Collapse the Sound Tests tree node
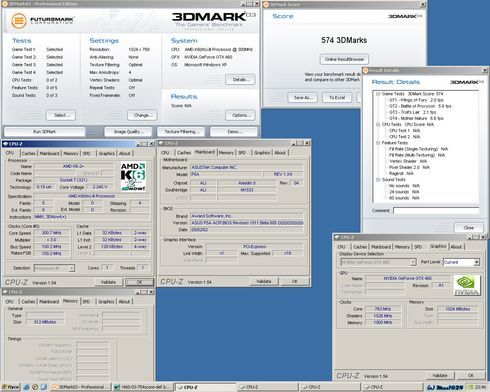Viewport: 490px width, 392px height. point(378,180)
